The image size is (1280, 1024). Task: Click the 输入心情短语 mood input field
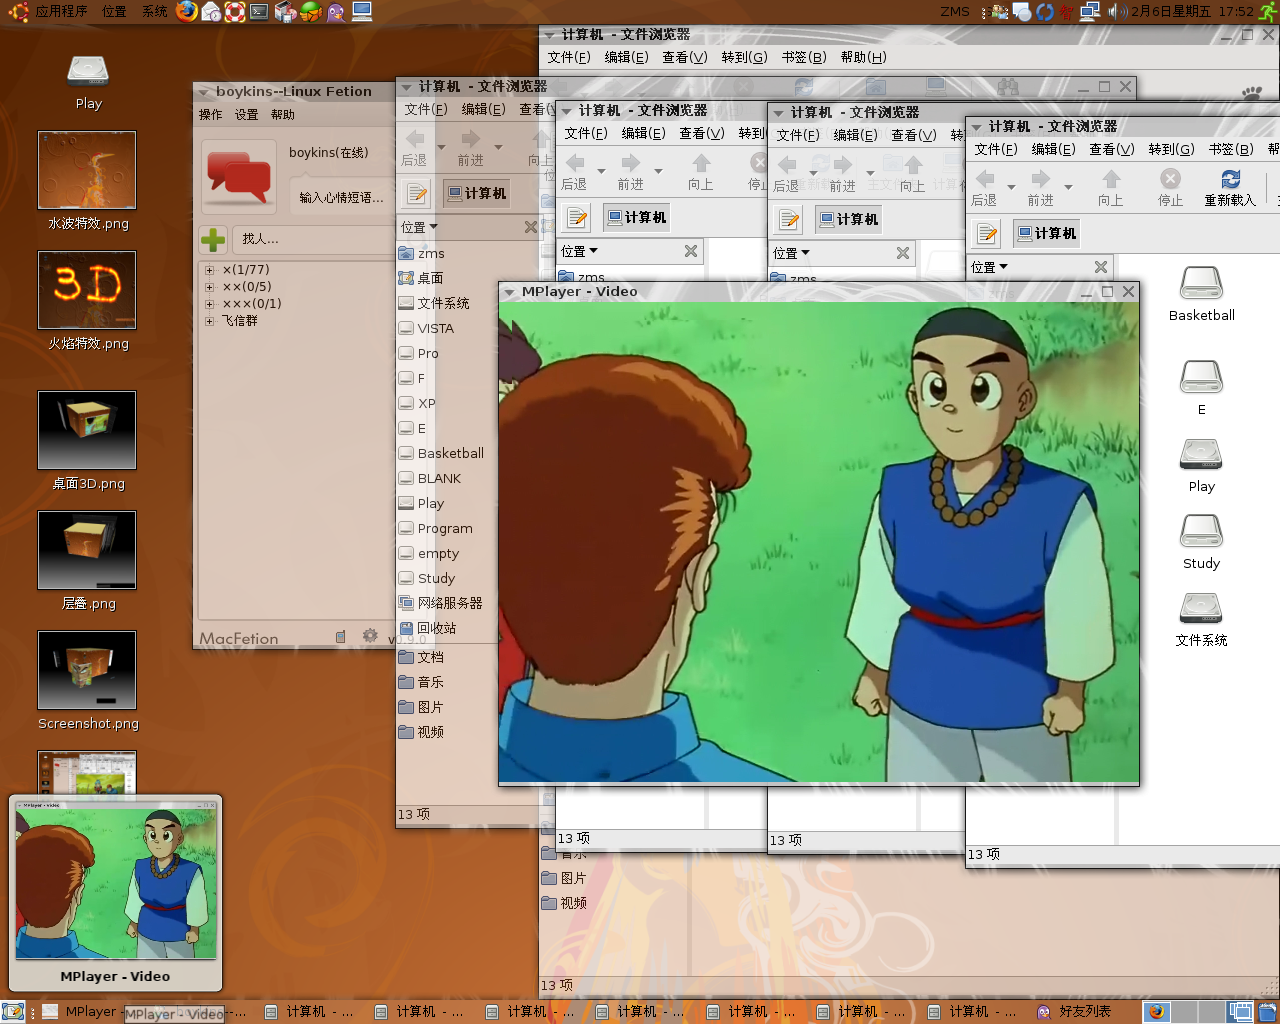tap(342, 197)
